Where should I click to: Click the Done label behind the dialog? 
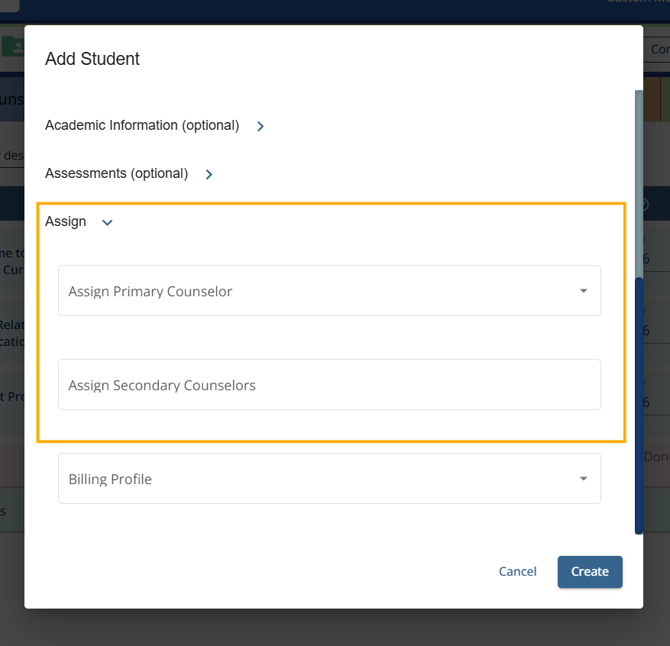[656, 456]
